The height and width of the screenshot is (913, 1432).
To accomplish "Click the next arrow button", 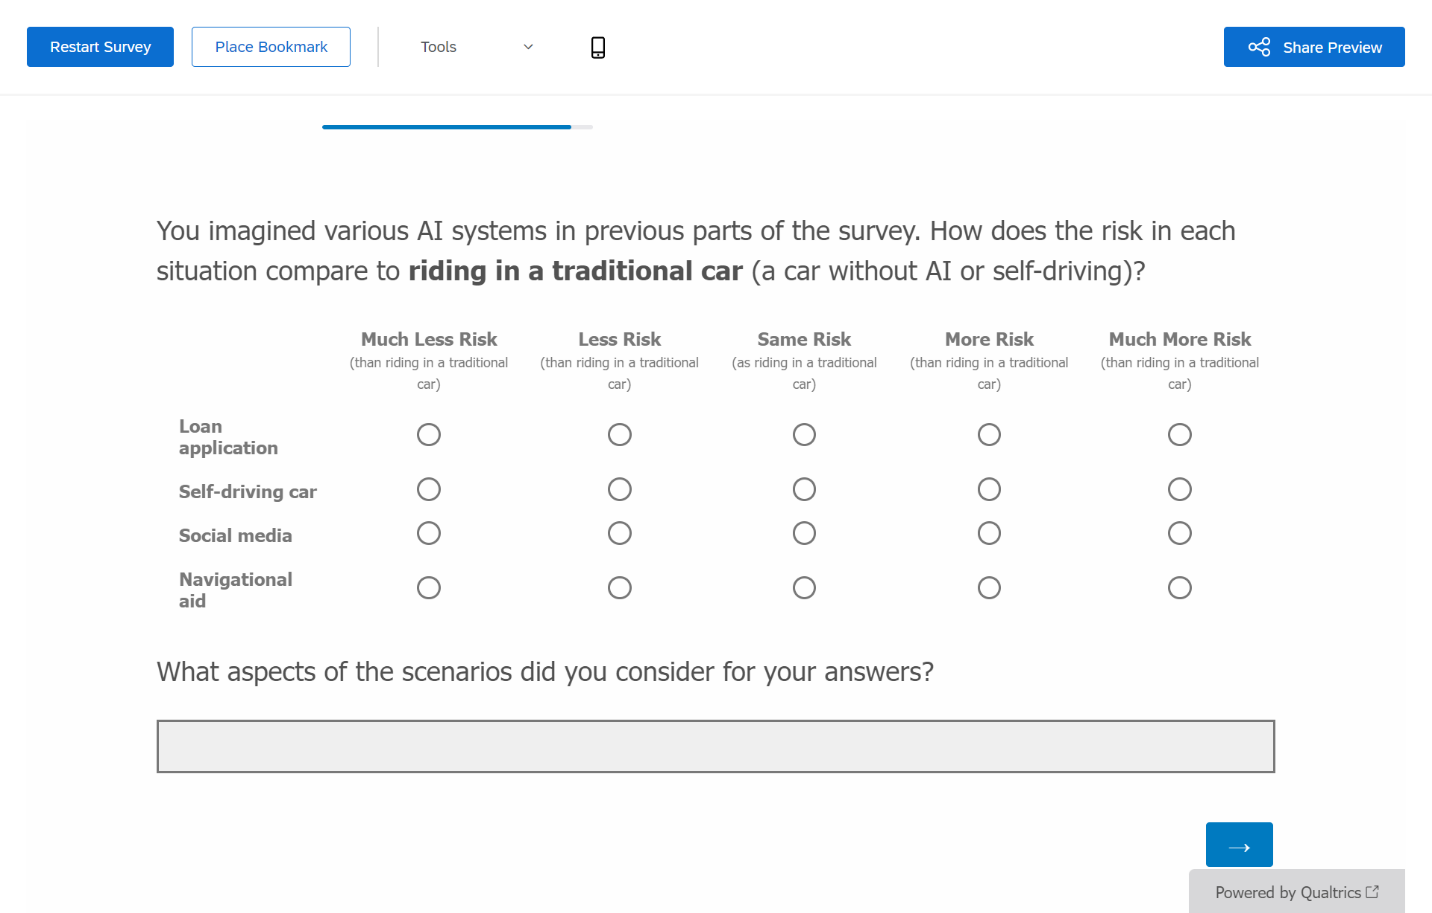I will pos(1239,845).
